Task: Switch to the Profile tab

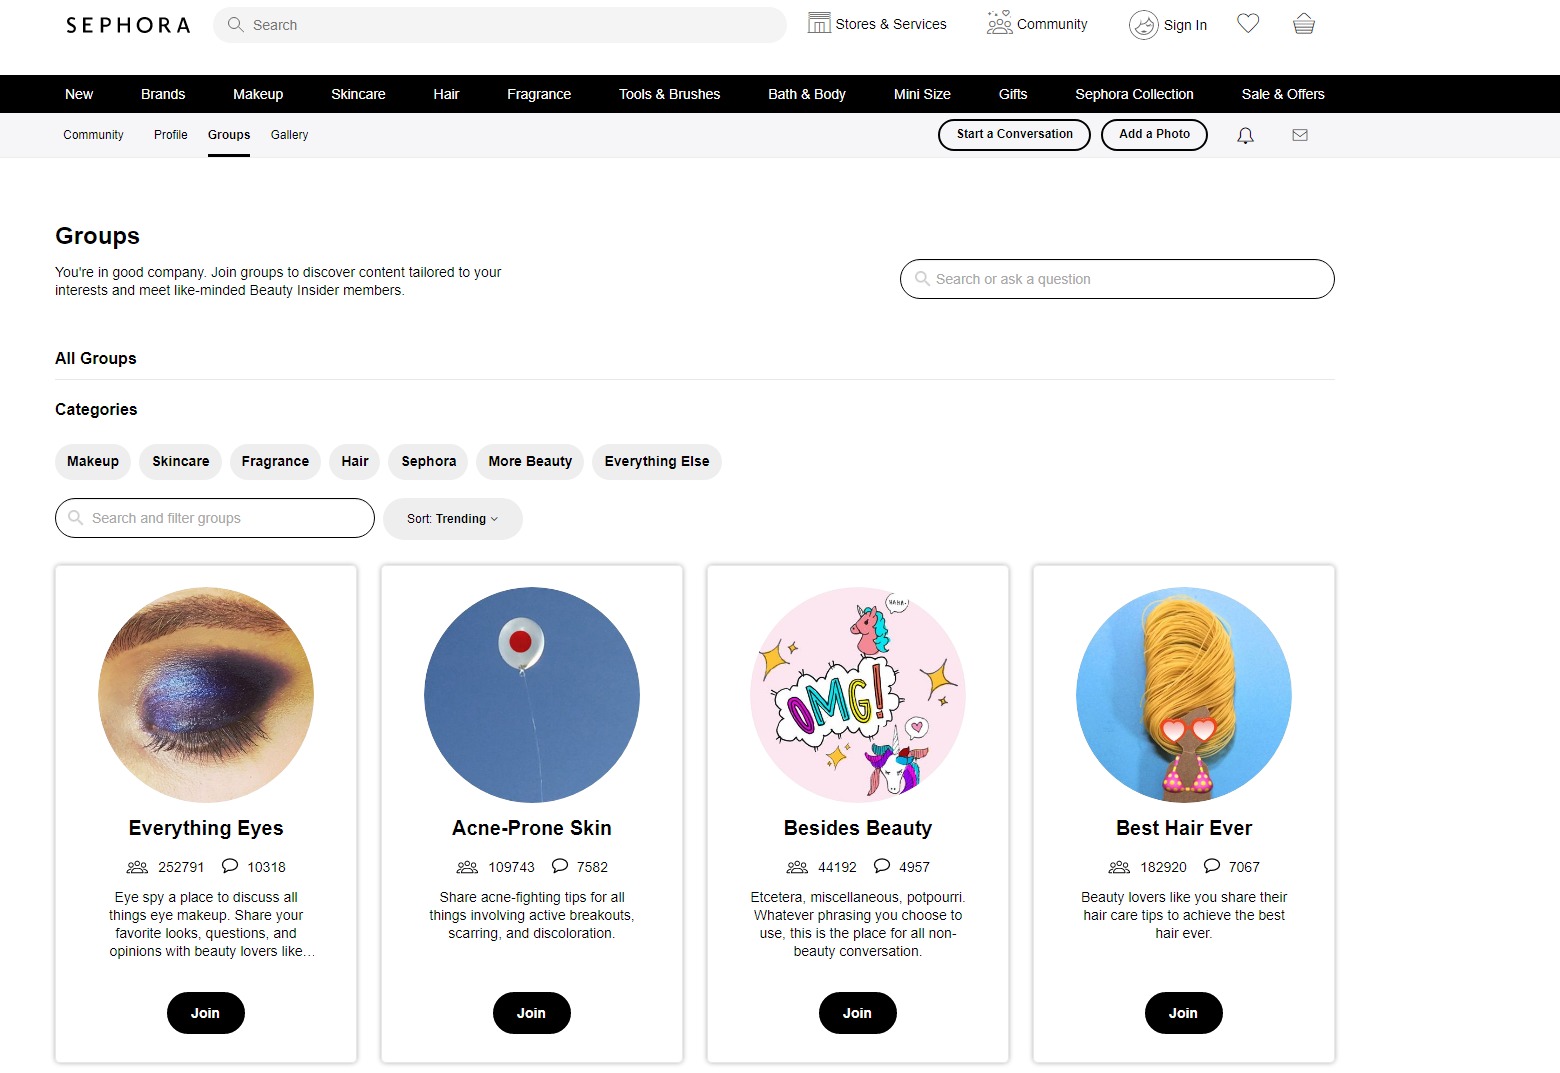Action: pyautogui.click(x=171, y=135)
